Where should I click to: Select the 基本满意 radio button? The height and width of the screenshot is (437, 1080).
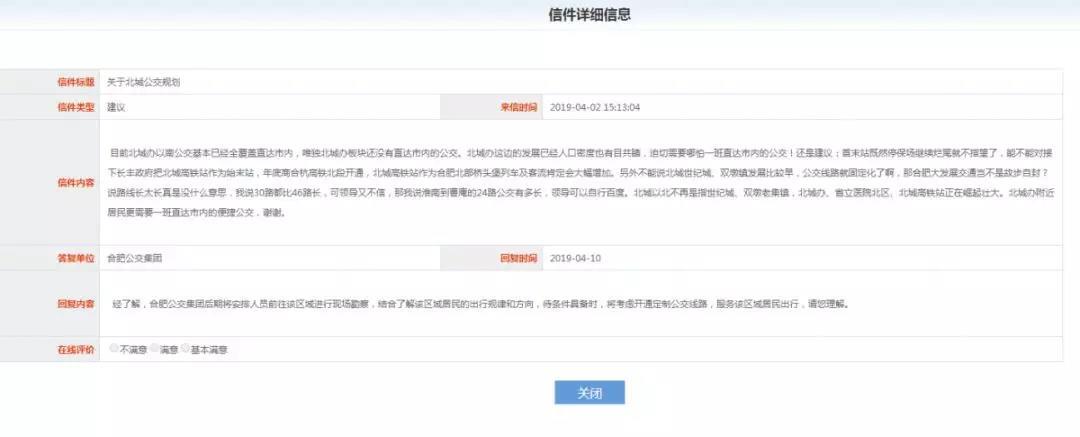click(x=186, y=349)
